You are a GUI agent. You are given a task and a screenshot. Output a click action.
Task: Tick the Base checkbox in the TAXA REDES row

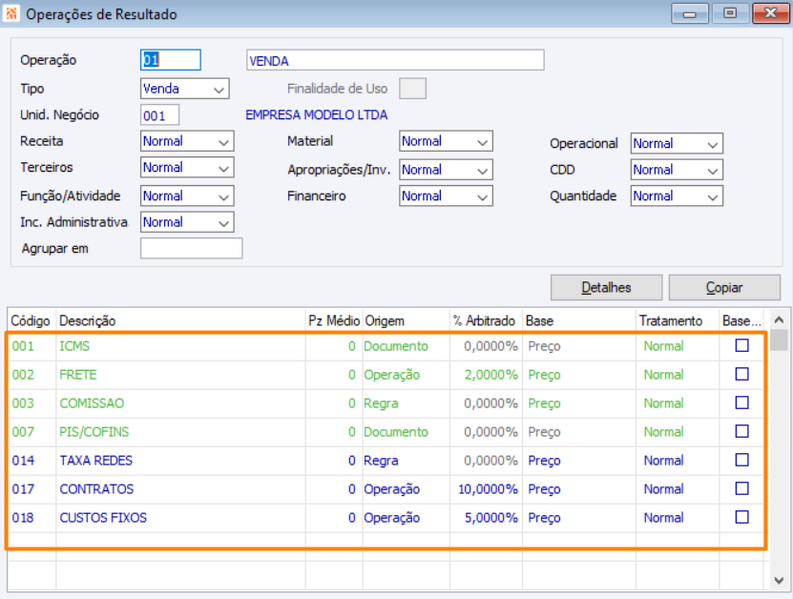coord(741,460)
